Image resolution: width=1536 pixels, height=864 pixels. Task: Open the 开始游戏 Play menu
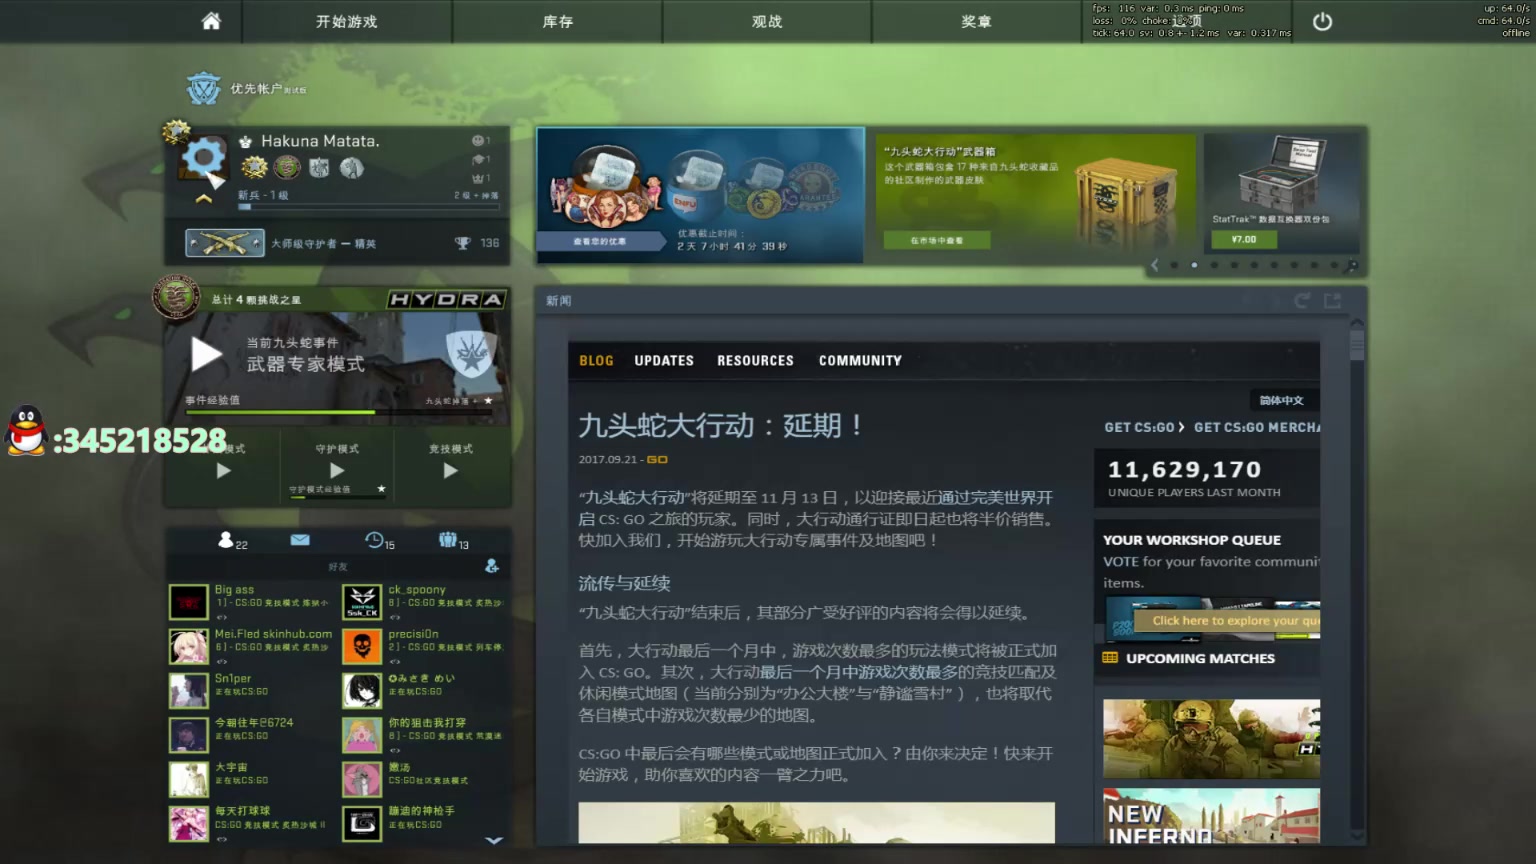click(x=347, y=21)
